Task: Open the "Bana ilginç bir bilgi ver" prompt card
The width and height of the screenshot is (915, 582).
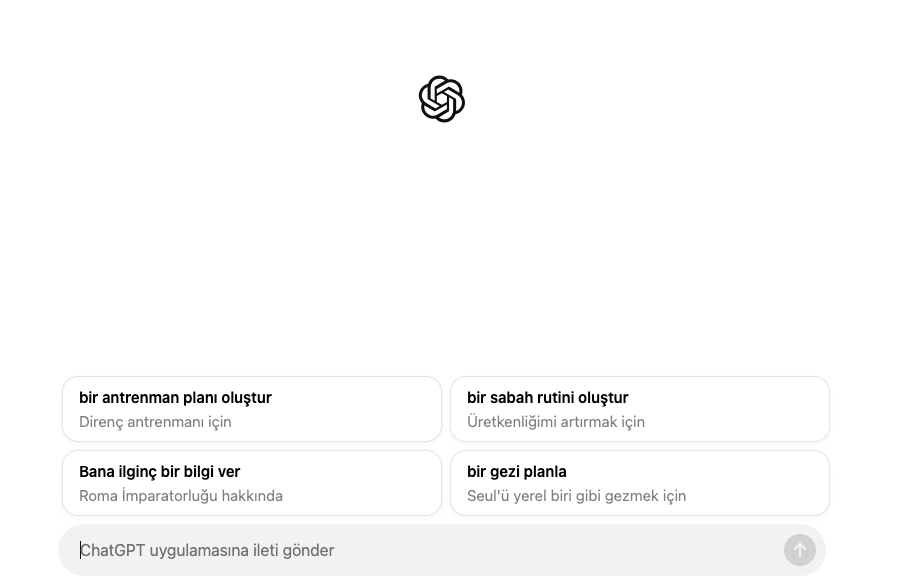Action: (252, 483)
